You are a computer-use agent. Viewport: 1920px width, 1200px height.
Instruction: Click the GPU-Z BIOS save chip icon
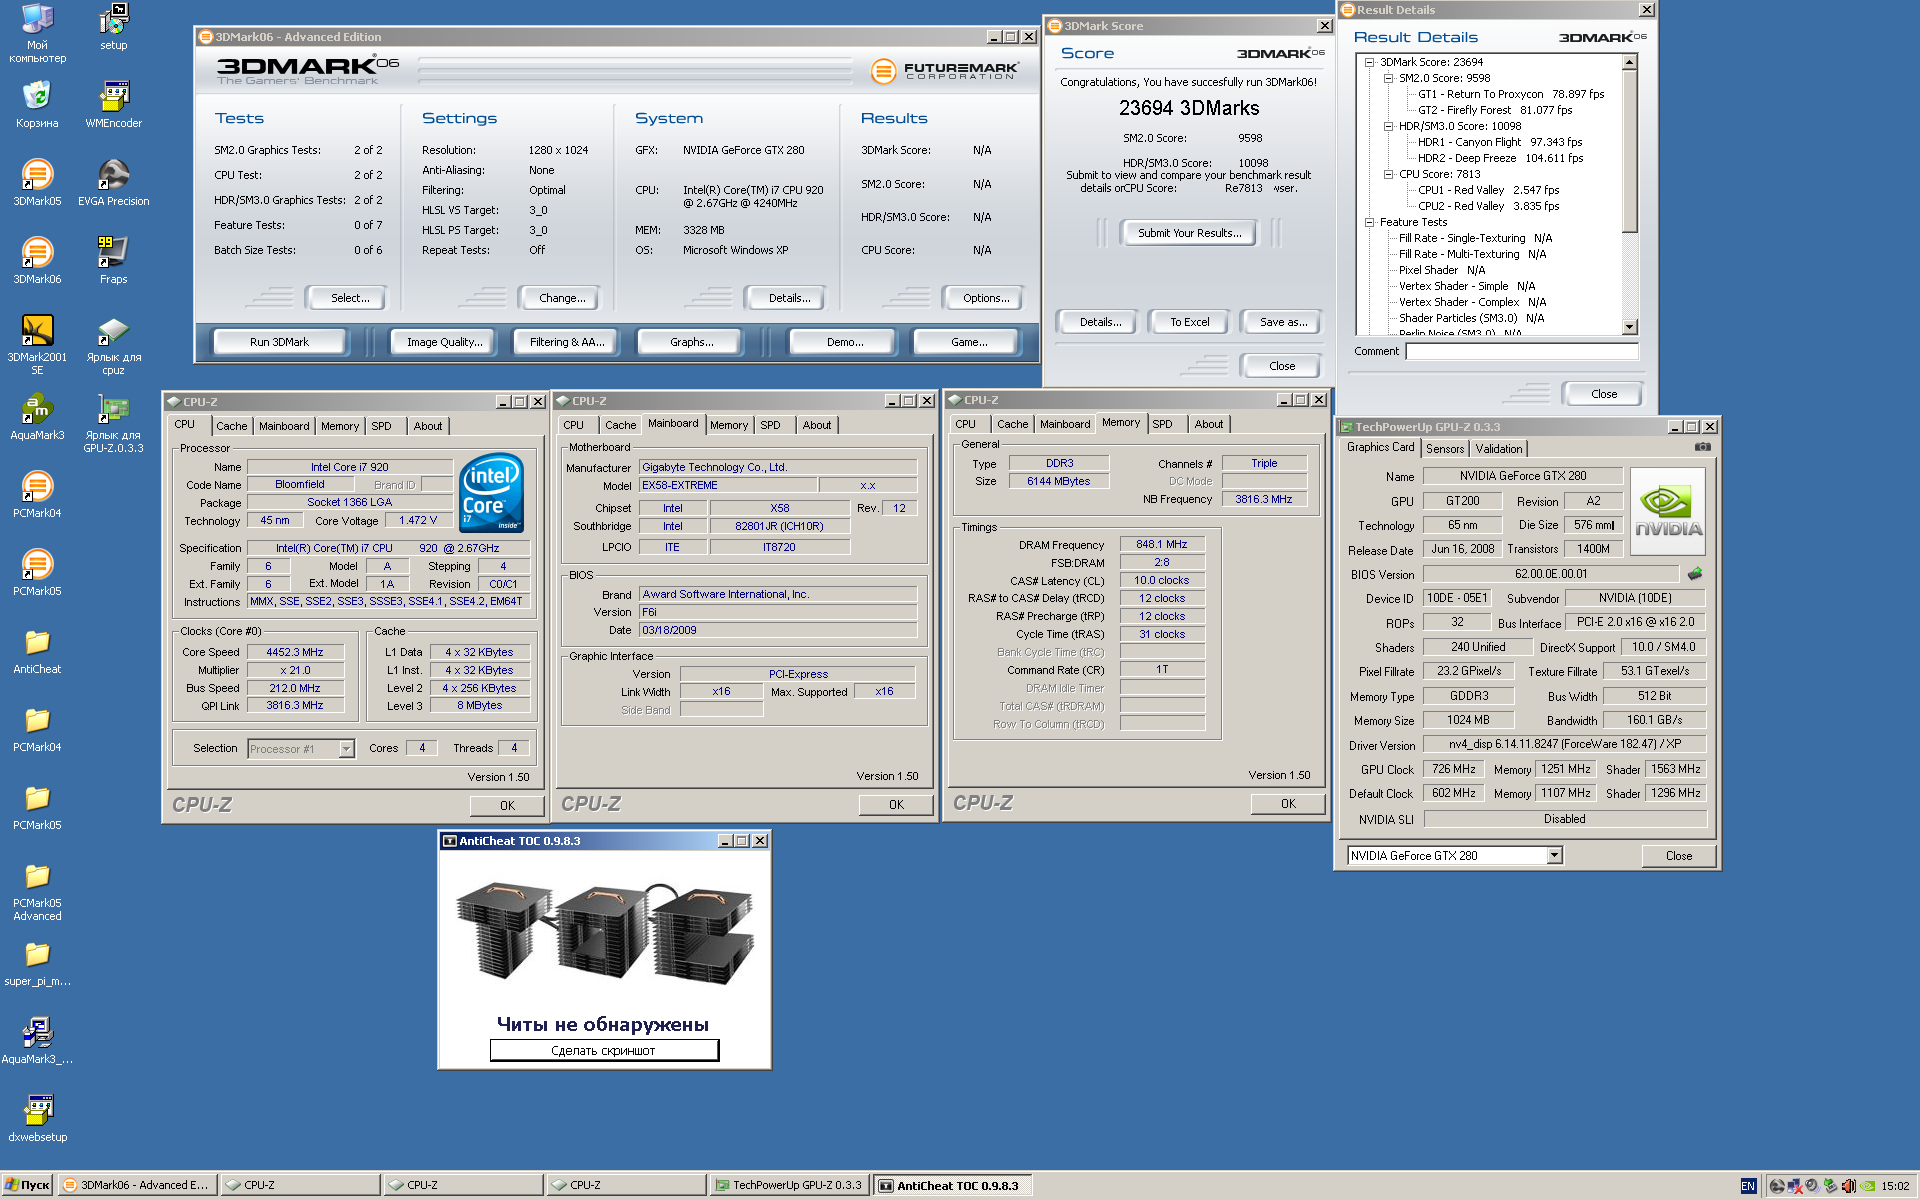pos(1695,574)
